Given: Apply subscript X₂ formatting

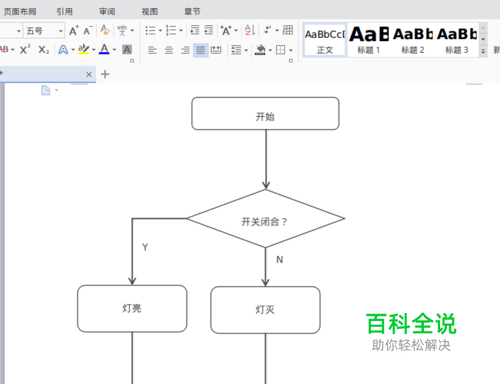Looking at the screenshot, I should click(x=44, y=50).
